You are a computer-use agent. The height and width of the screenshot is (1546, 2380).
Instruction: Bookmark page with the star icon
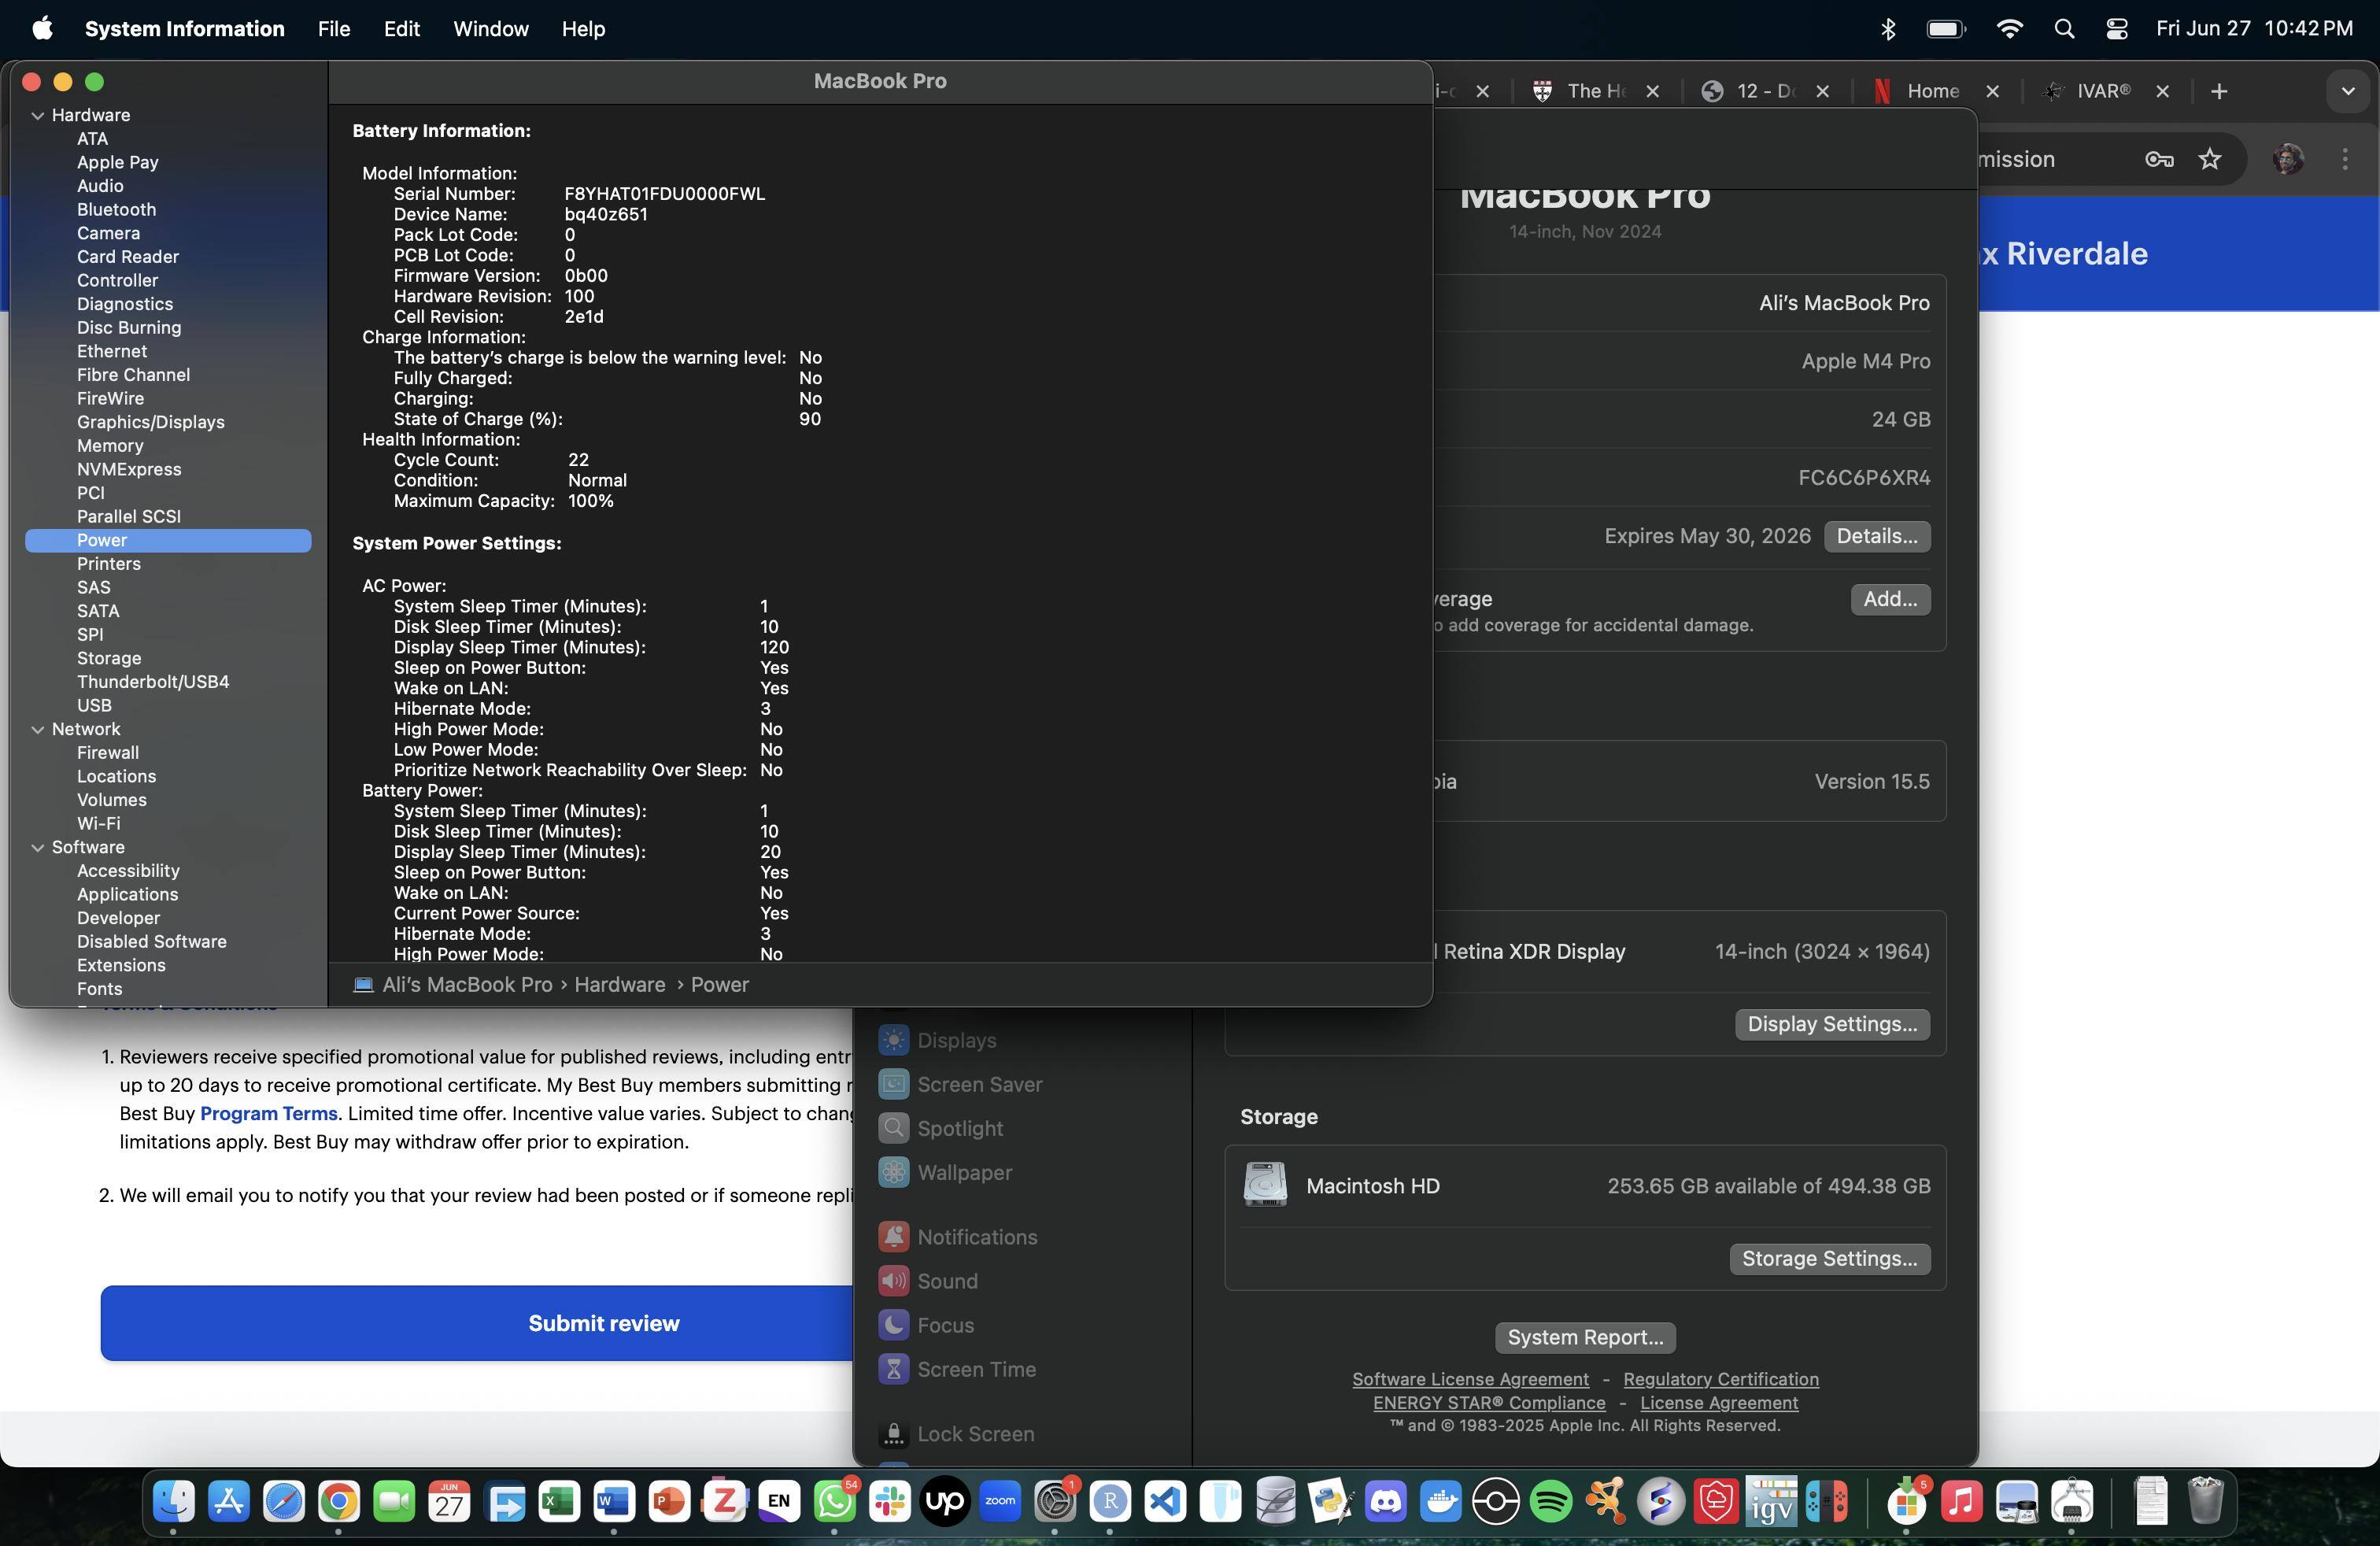(2209, 159)
